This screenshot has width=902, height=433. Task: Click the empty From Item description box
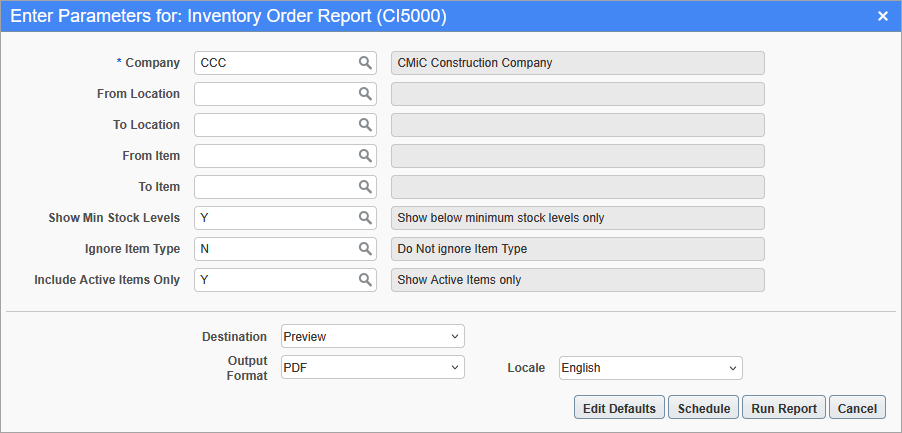[x=578, y=156]
